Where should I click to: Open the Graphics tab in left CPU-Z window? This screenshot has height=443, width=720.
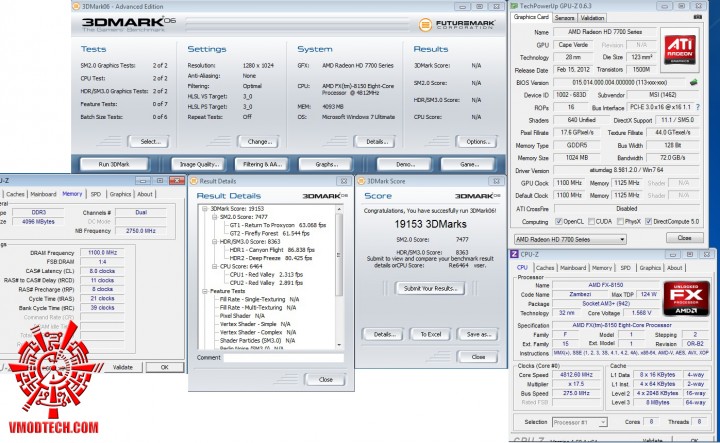pyautogui.click(x=120, y=194)
